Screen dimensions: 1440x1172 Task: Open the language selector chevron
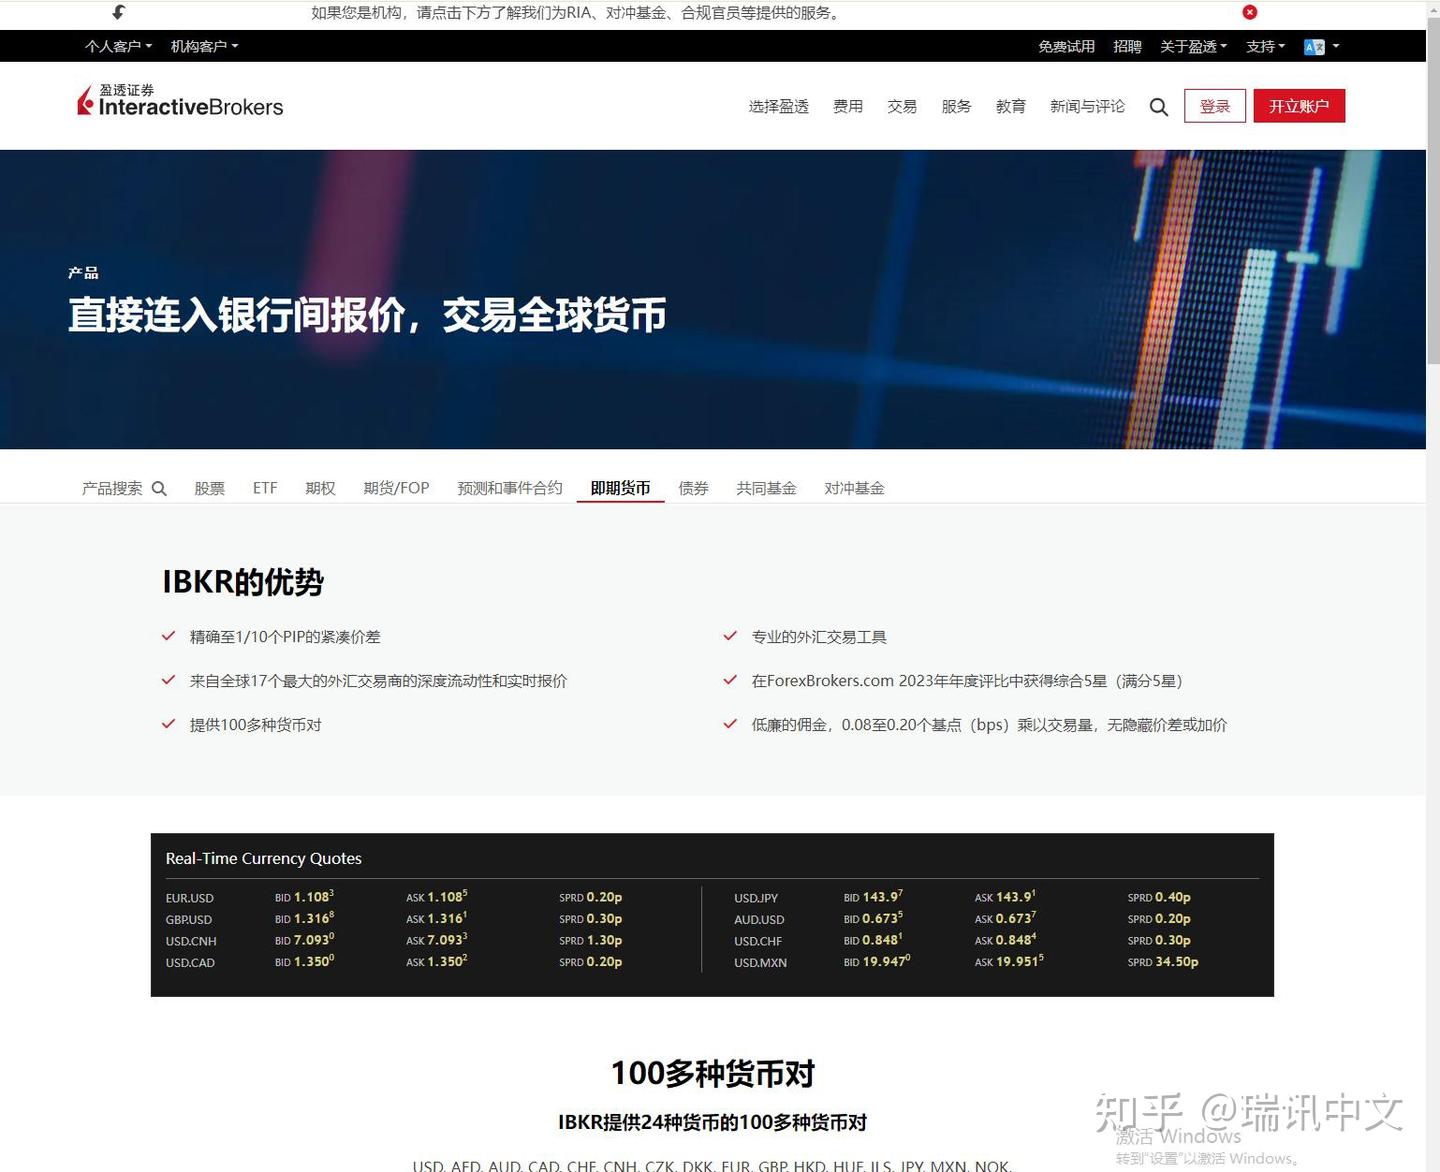click(1334, 46)
